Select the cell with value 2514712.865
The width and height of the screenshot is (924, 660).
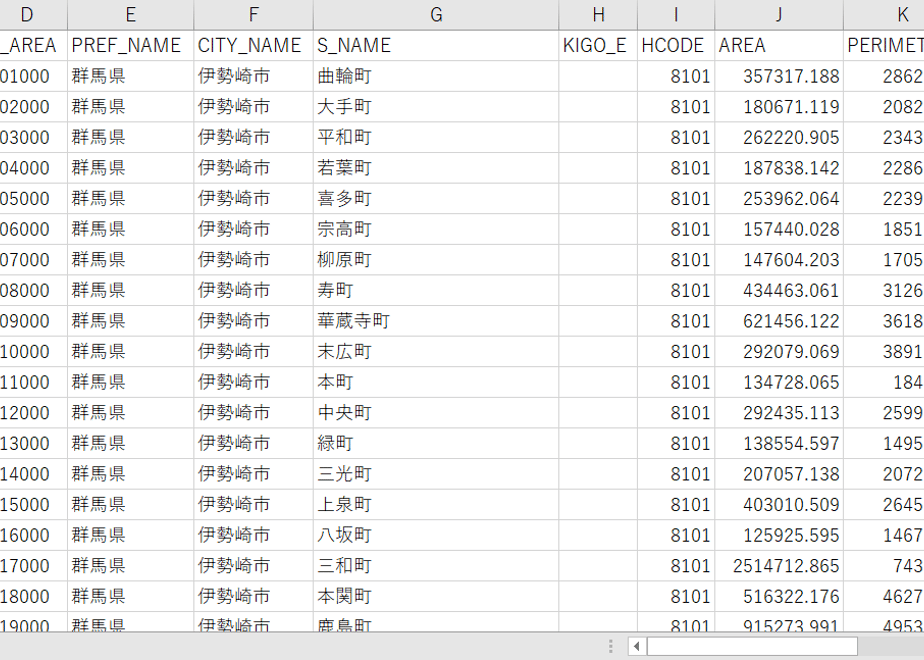[779, 566]
